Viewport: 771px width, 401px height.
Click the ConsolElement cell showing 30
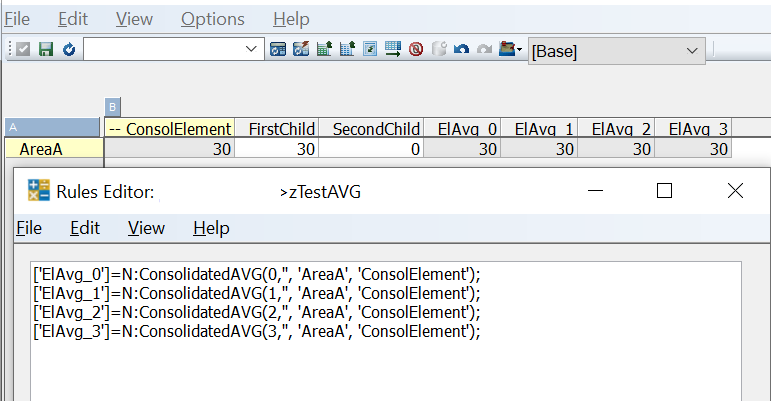pos(170,148)
